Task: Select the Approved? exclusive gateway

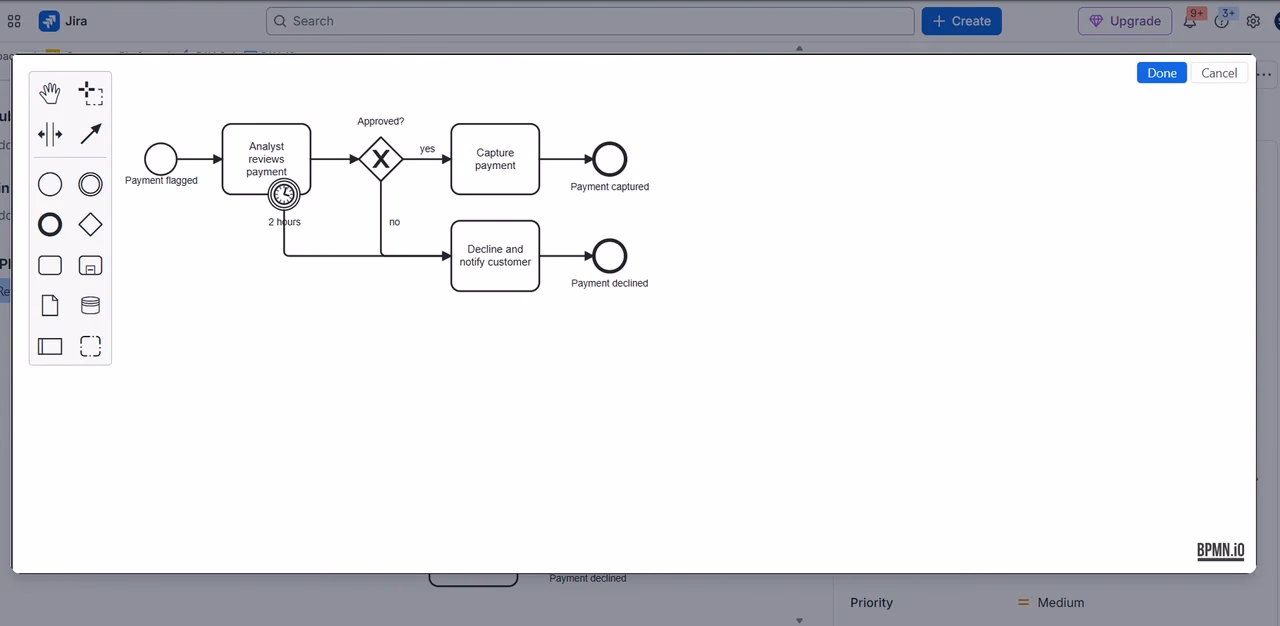Action: (381, 159)
